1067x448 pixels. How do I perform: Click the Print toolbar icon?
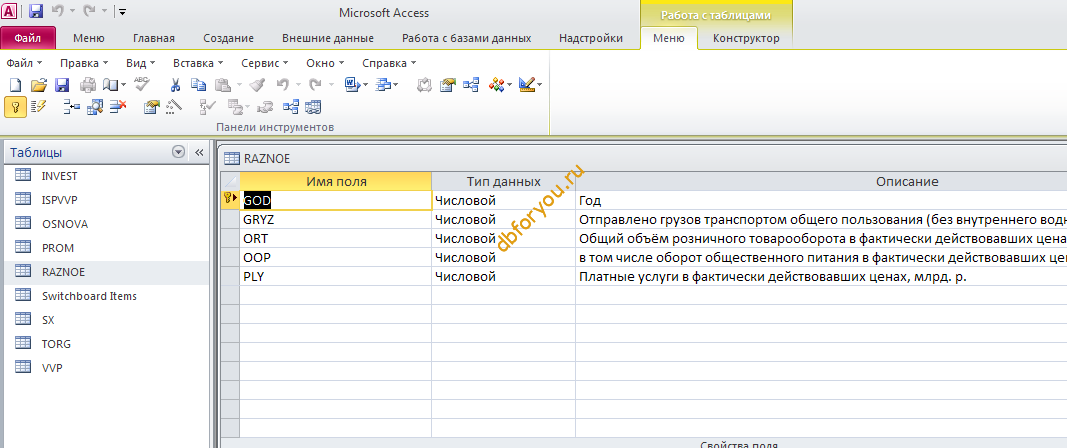[x=88, y=85]
